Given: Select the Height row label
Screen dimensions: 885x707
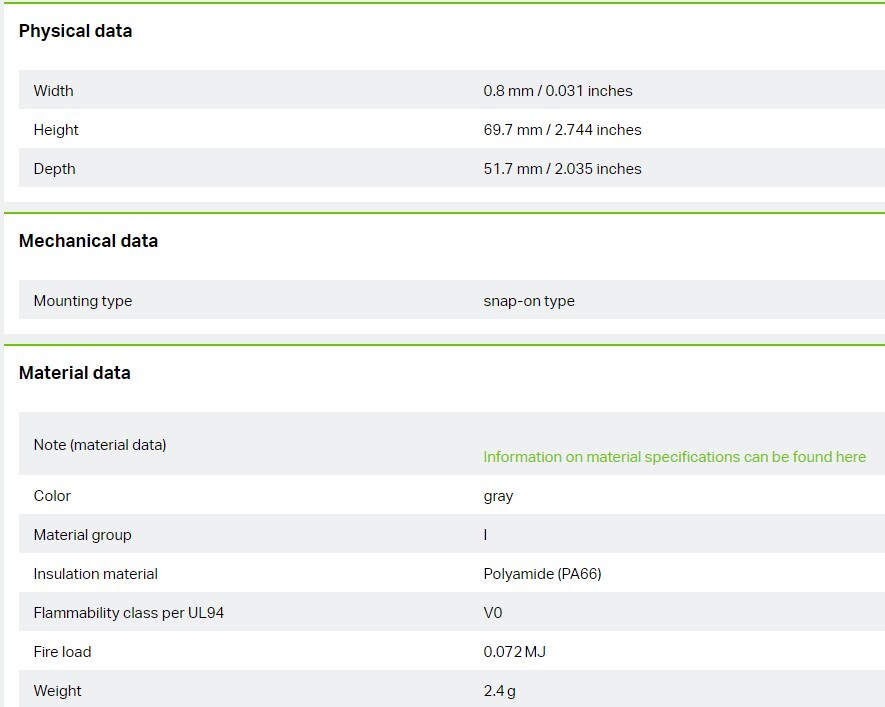Looking at the screenshot, I should (x=56, y=130).
